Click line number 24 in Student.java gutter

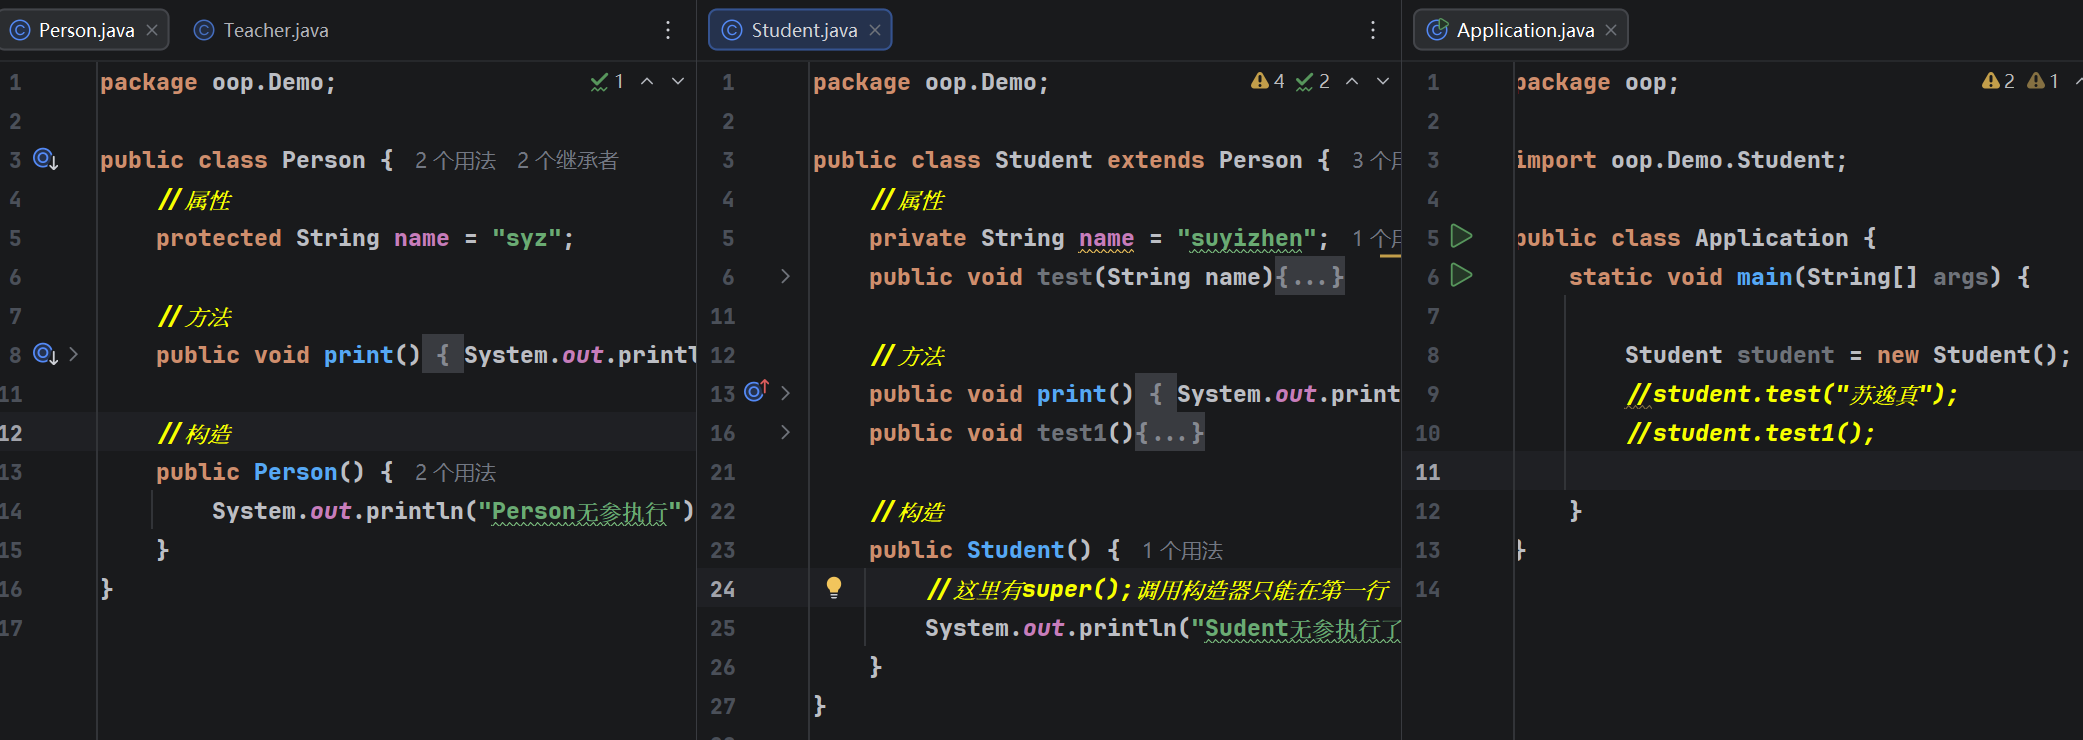(x=723, y=589)
